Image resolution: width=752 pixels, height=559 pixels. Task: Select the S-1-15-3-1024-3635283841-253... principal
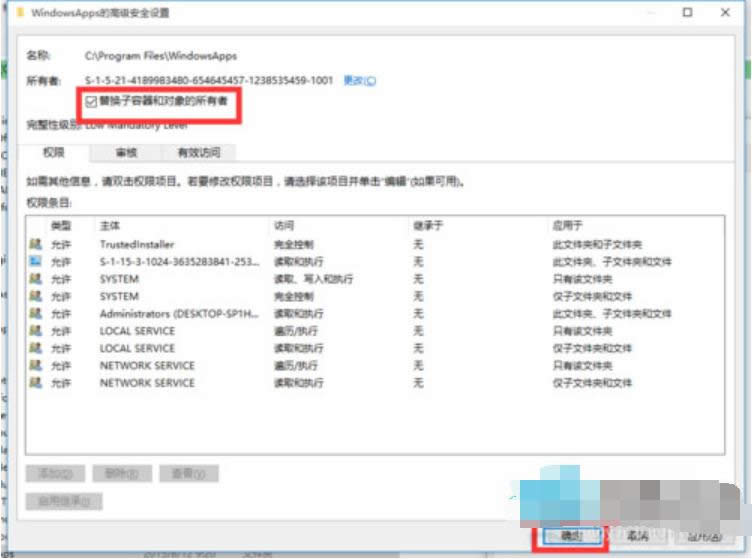coord(179,262)
